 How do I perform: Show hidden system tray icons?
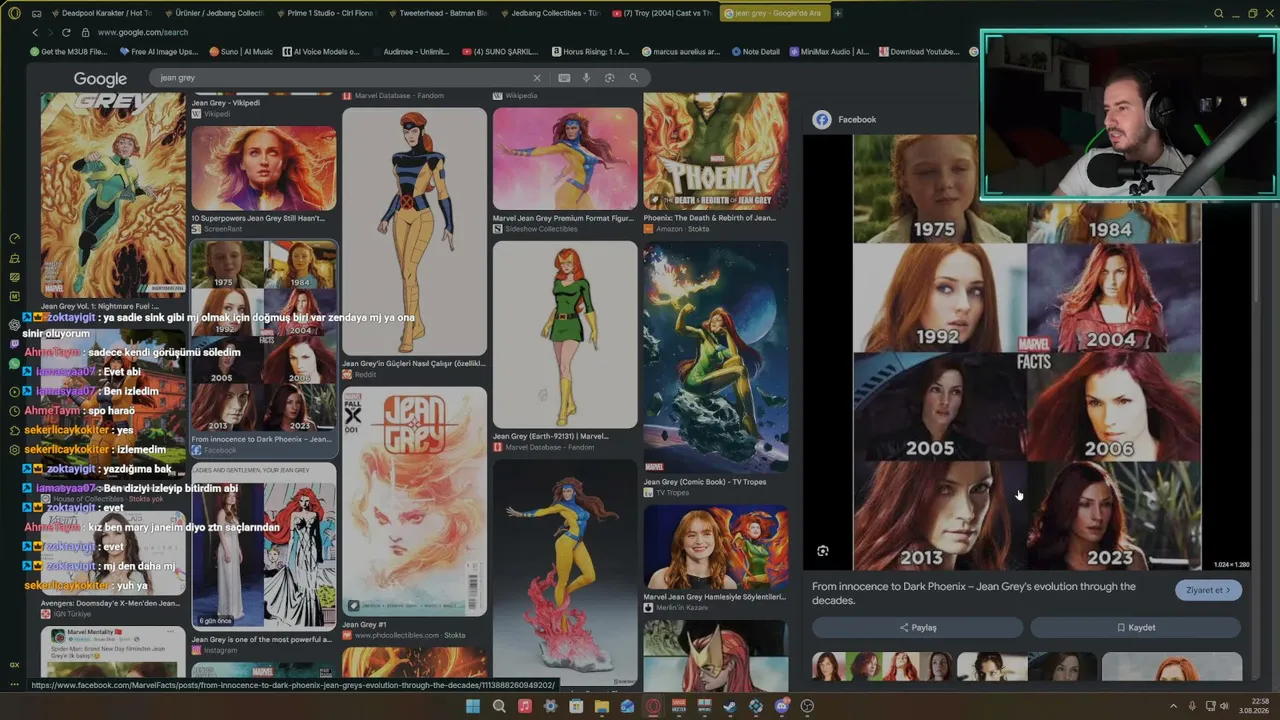click(x=1174, y=706)
